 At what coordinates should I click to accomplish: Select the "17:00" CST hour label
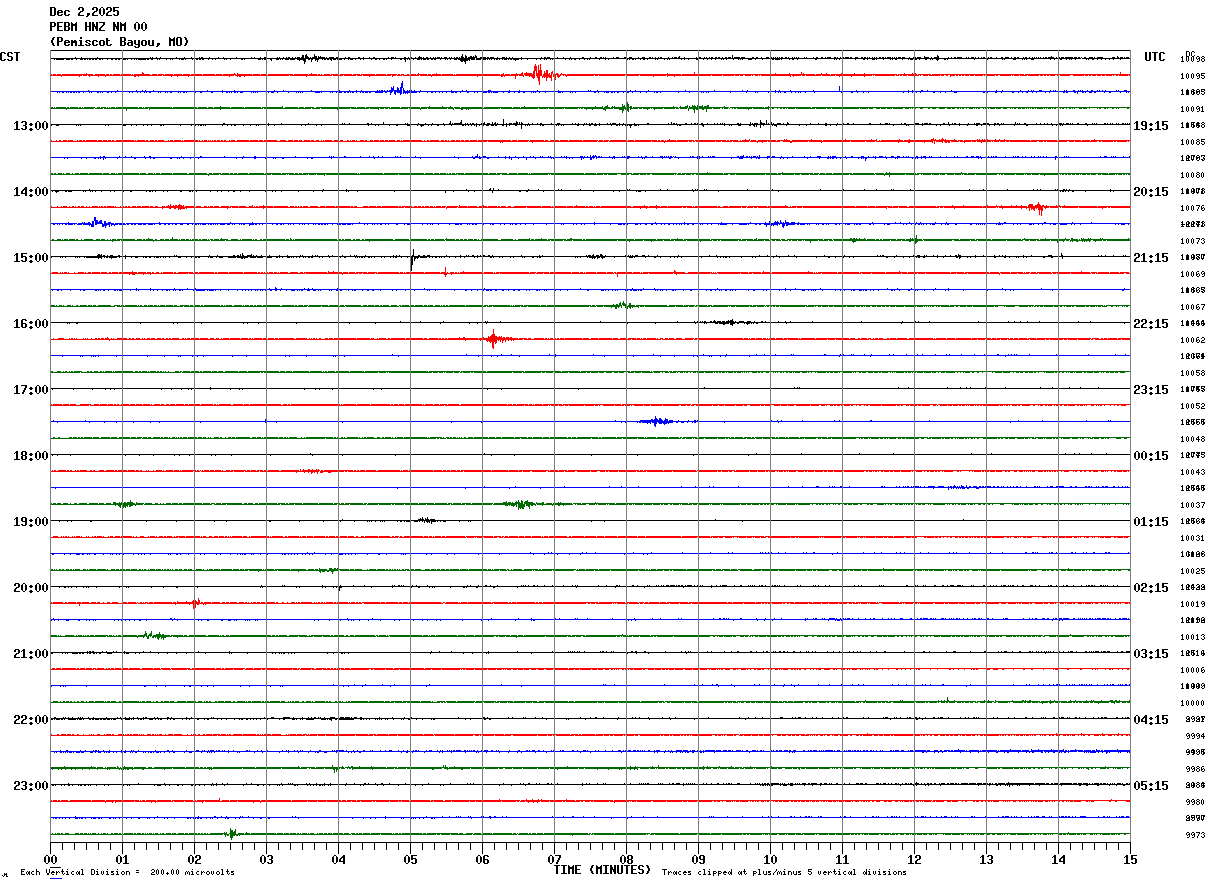30,389
